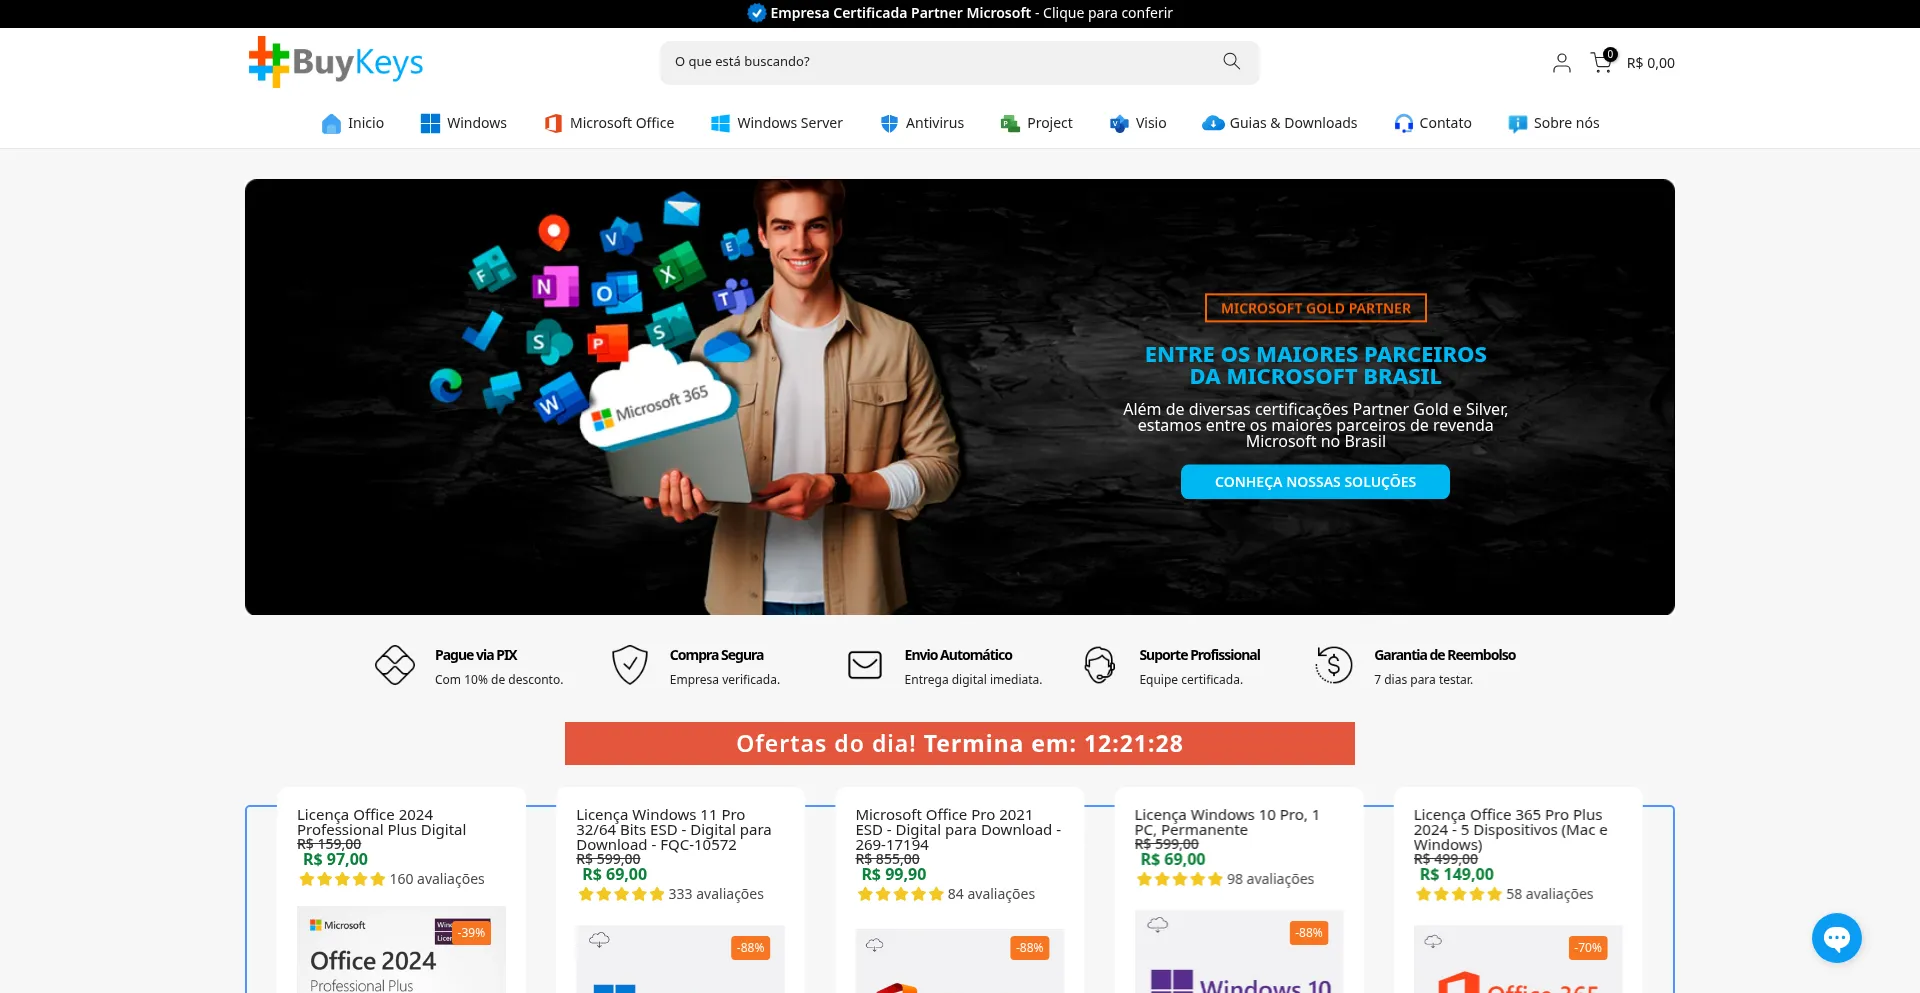Click the Ofertas do dia countdown banner
1920x993 pixels.
pos(960,744)
